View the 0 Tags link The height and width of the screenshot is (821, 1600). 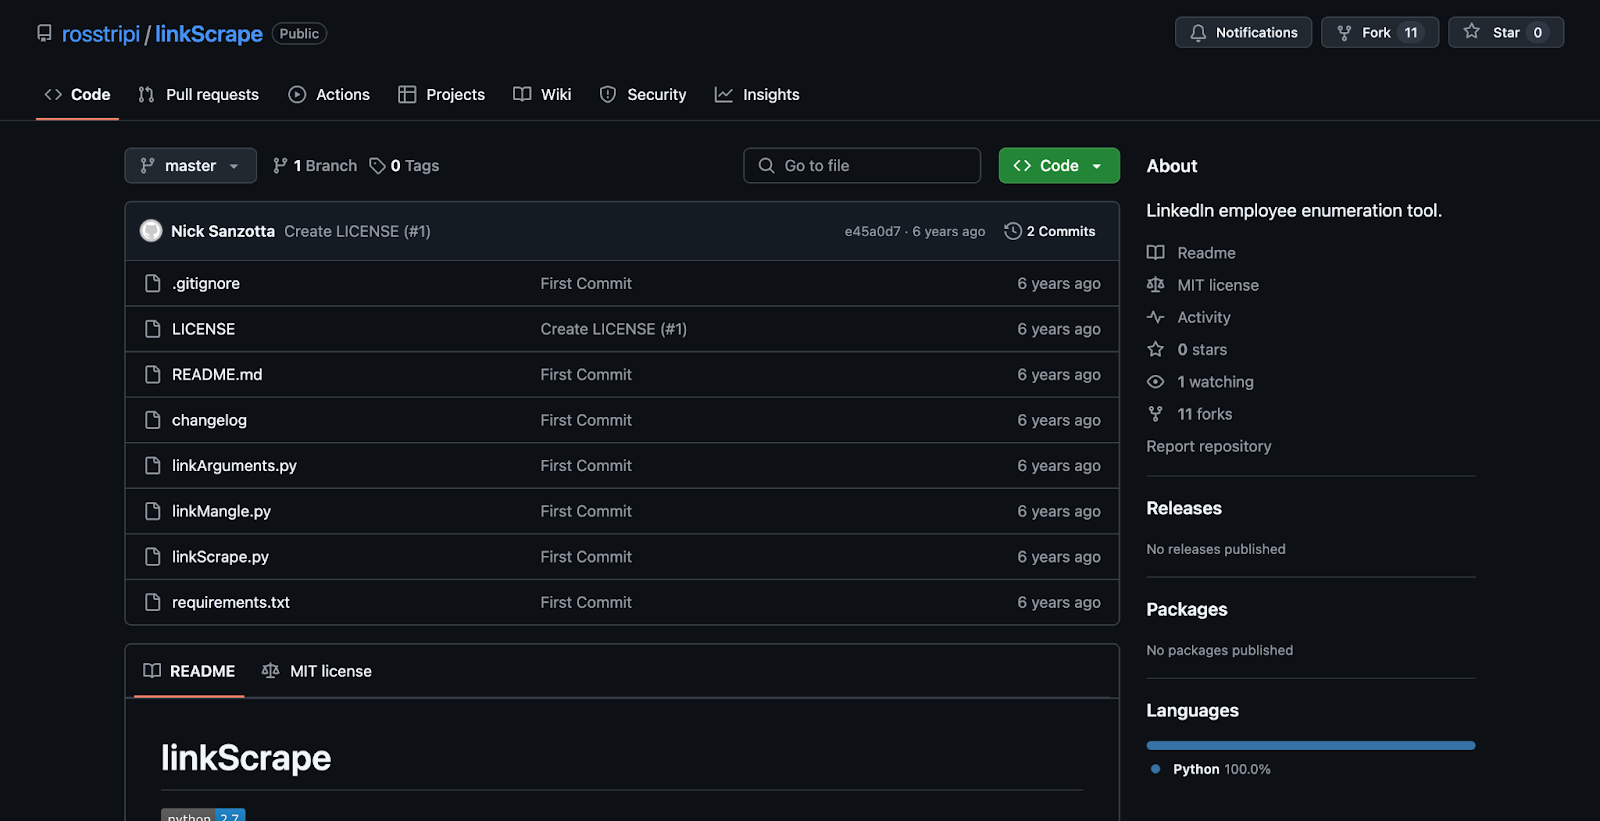click(404, 166)
